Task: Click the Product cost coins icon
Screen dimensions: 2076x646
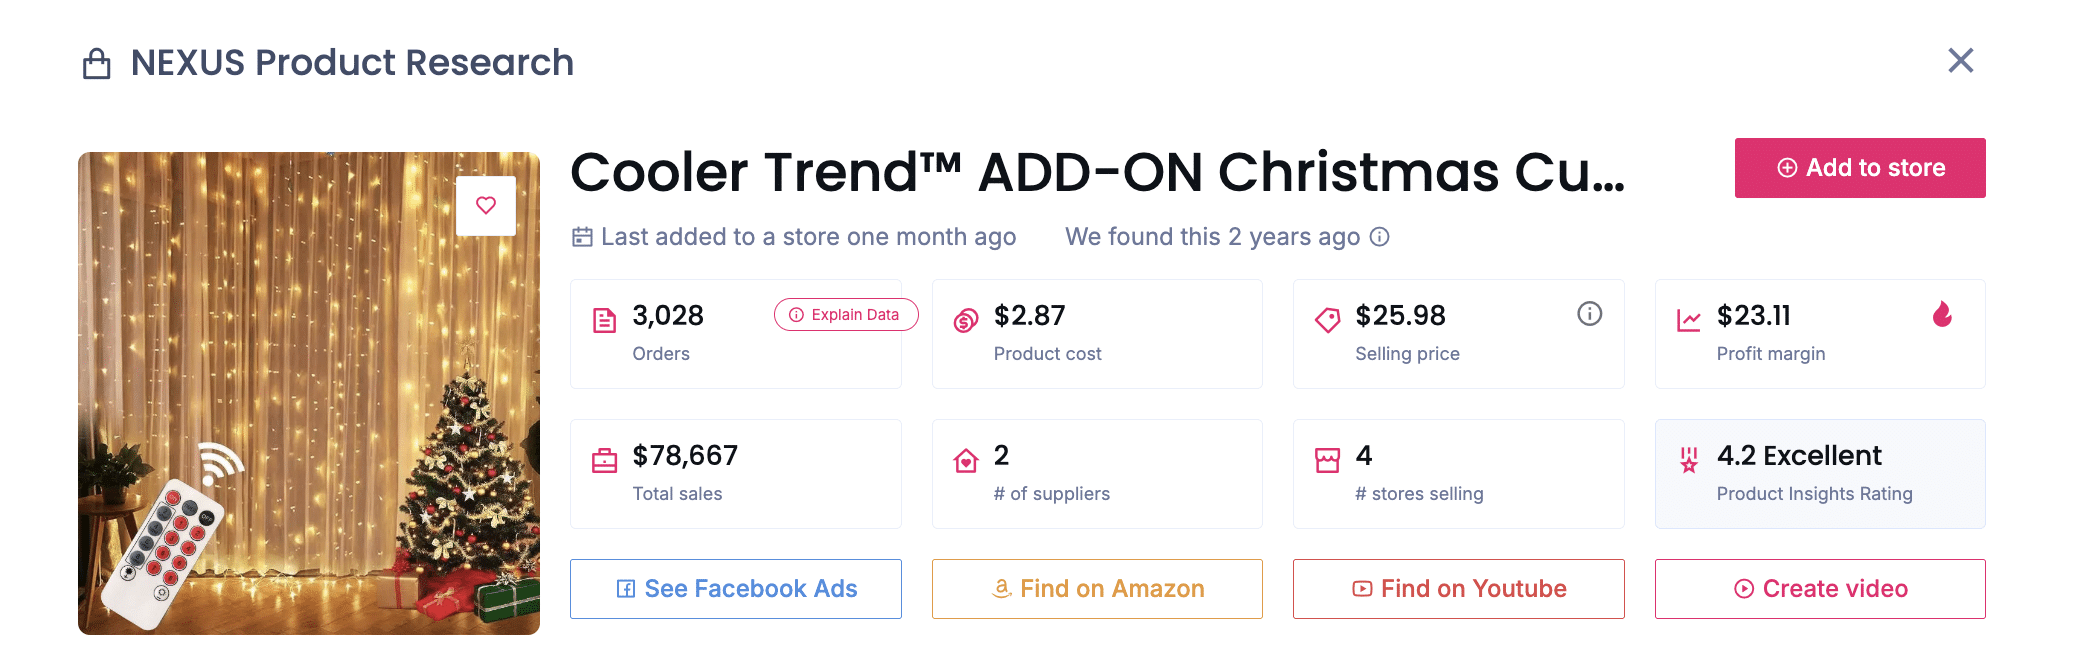Action: tap(966, 320)
